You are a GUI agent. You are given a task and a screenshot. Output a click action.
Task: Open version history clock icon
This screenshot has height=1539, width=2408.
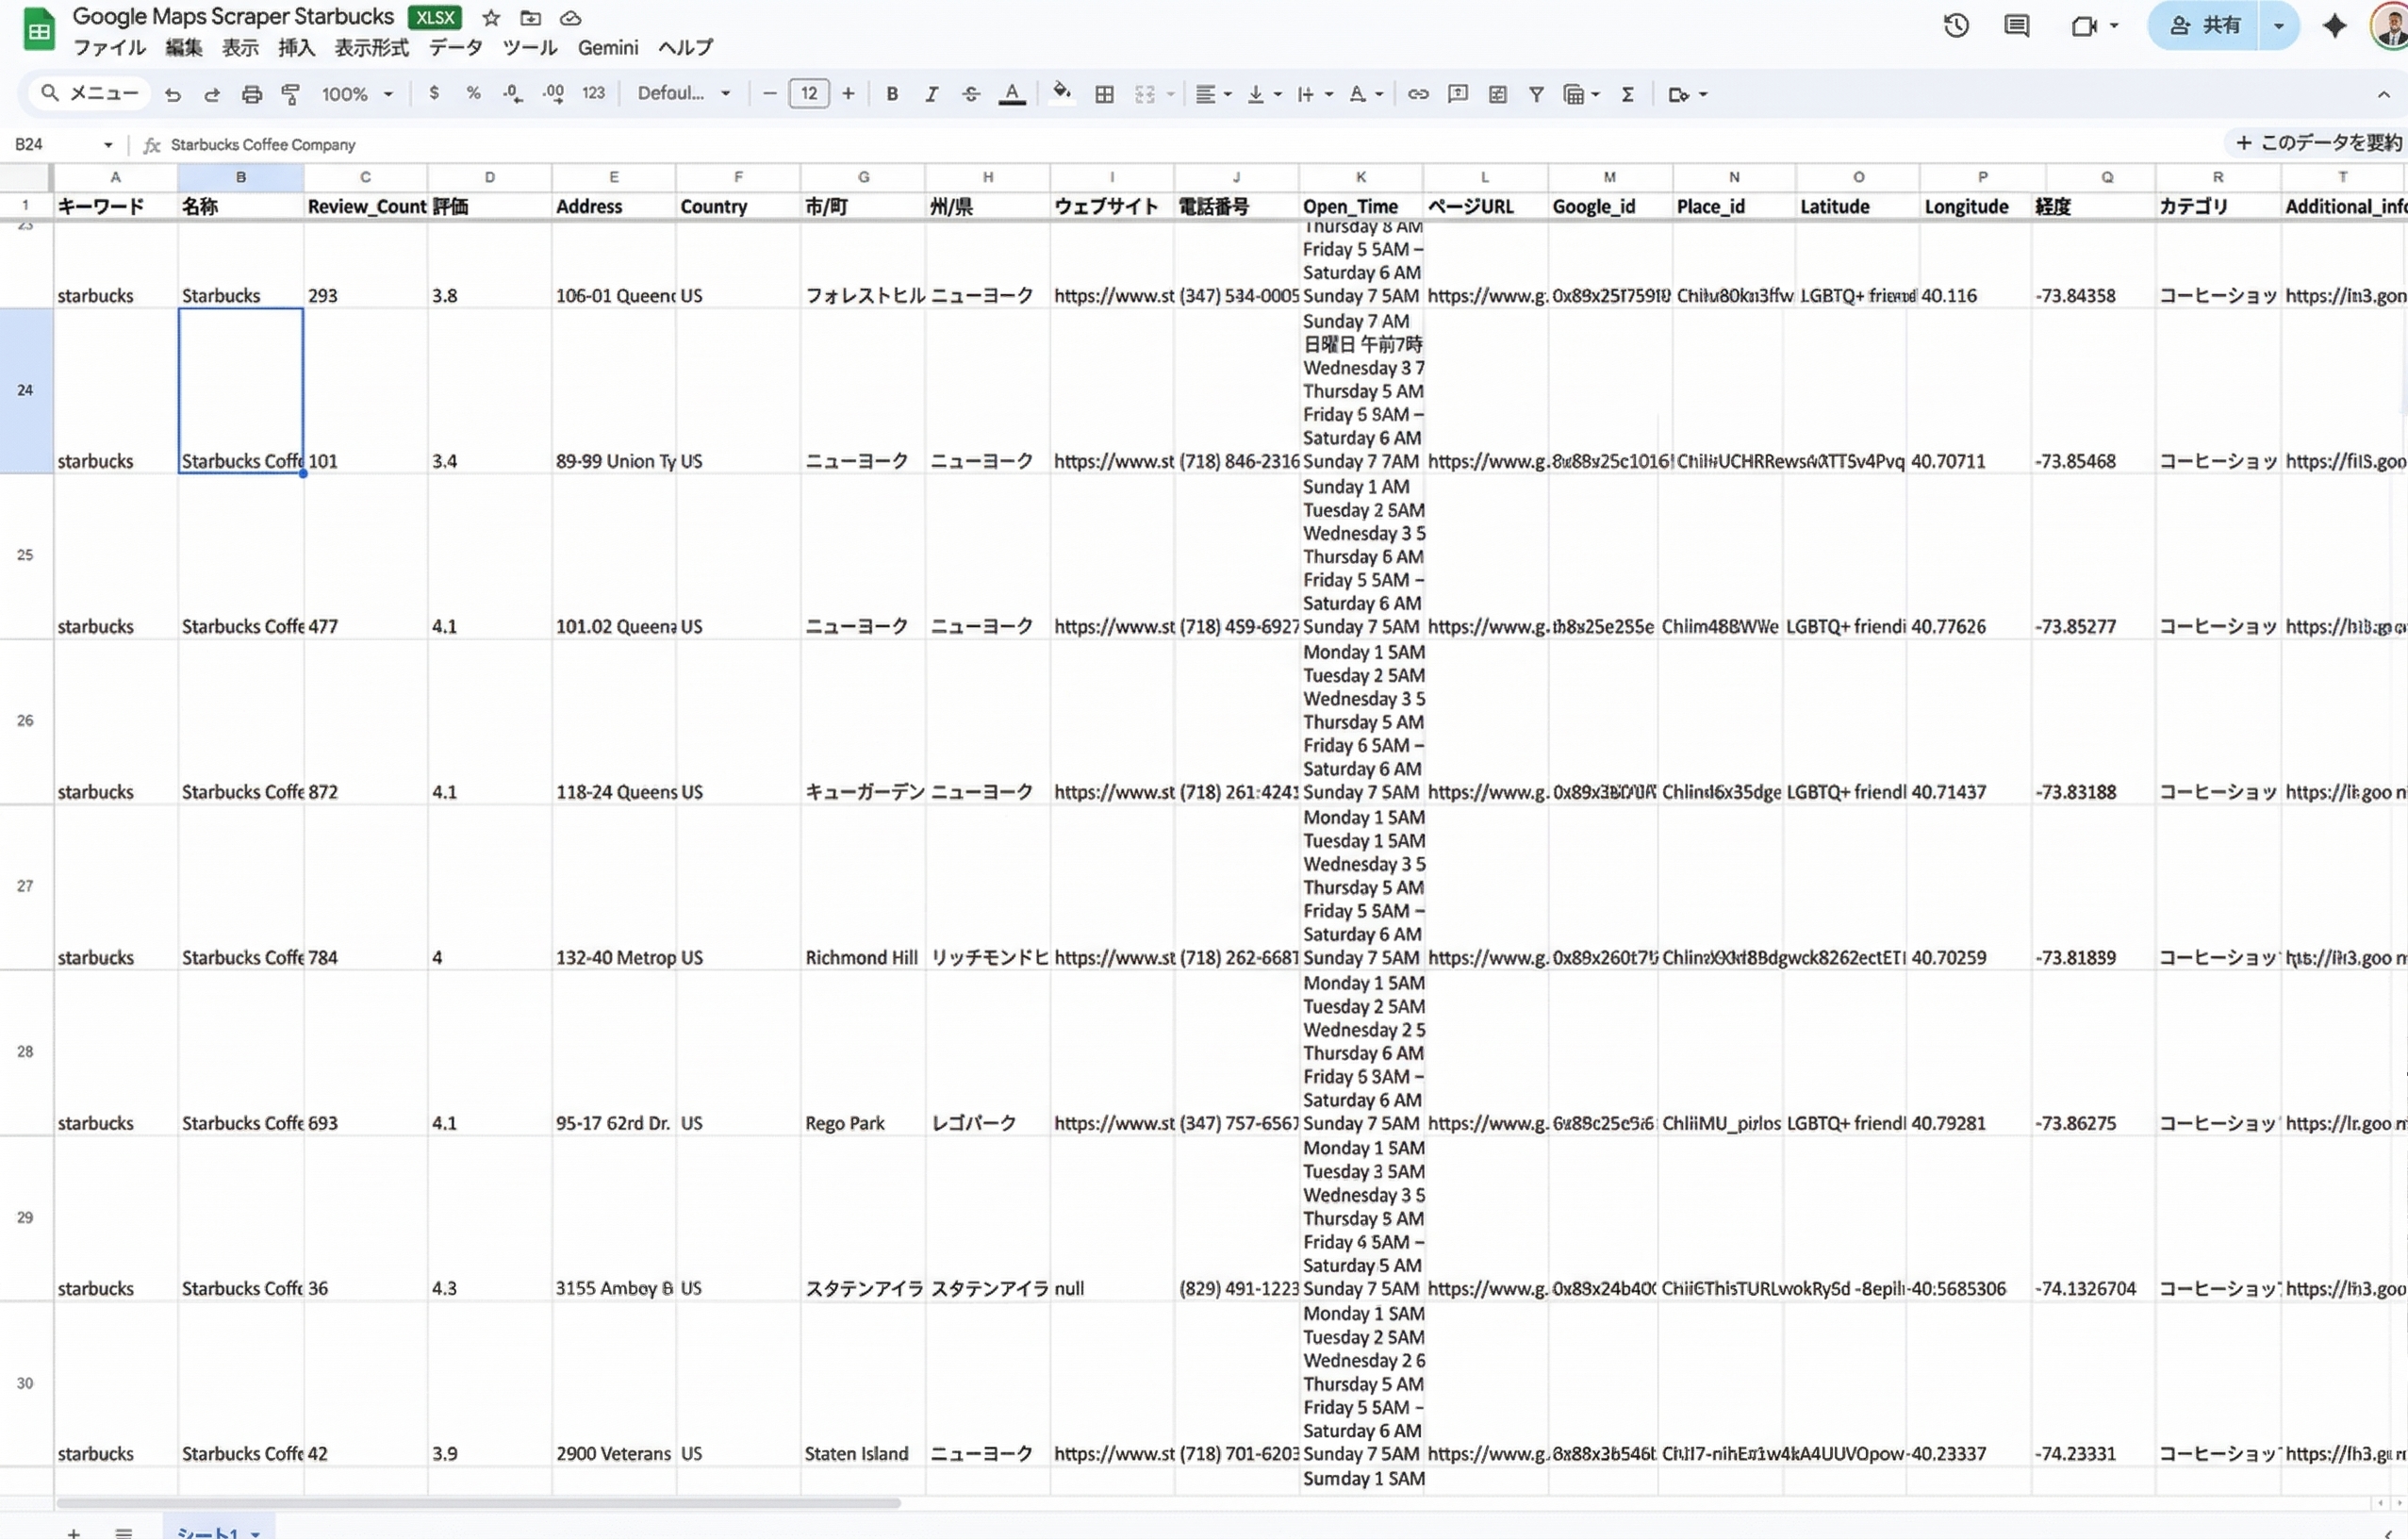tap(1956, 26)
